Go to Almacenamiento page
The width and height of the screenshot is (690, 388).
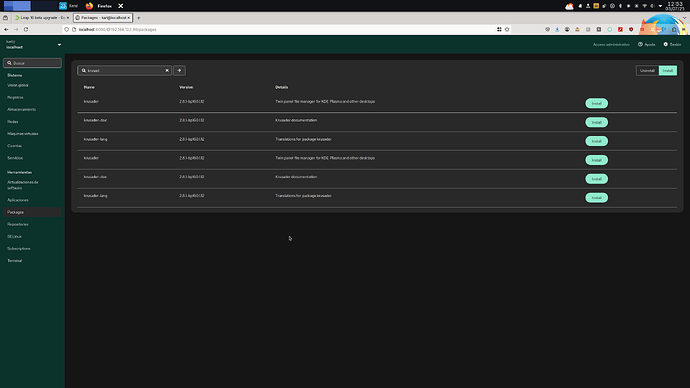(22, 110)
